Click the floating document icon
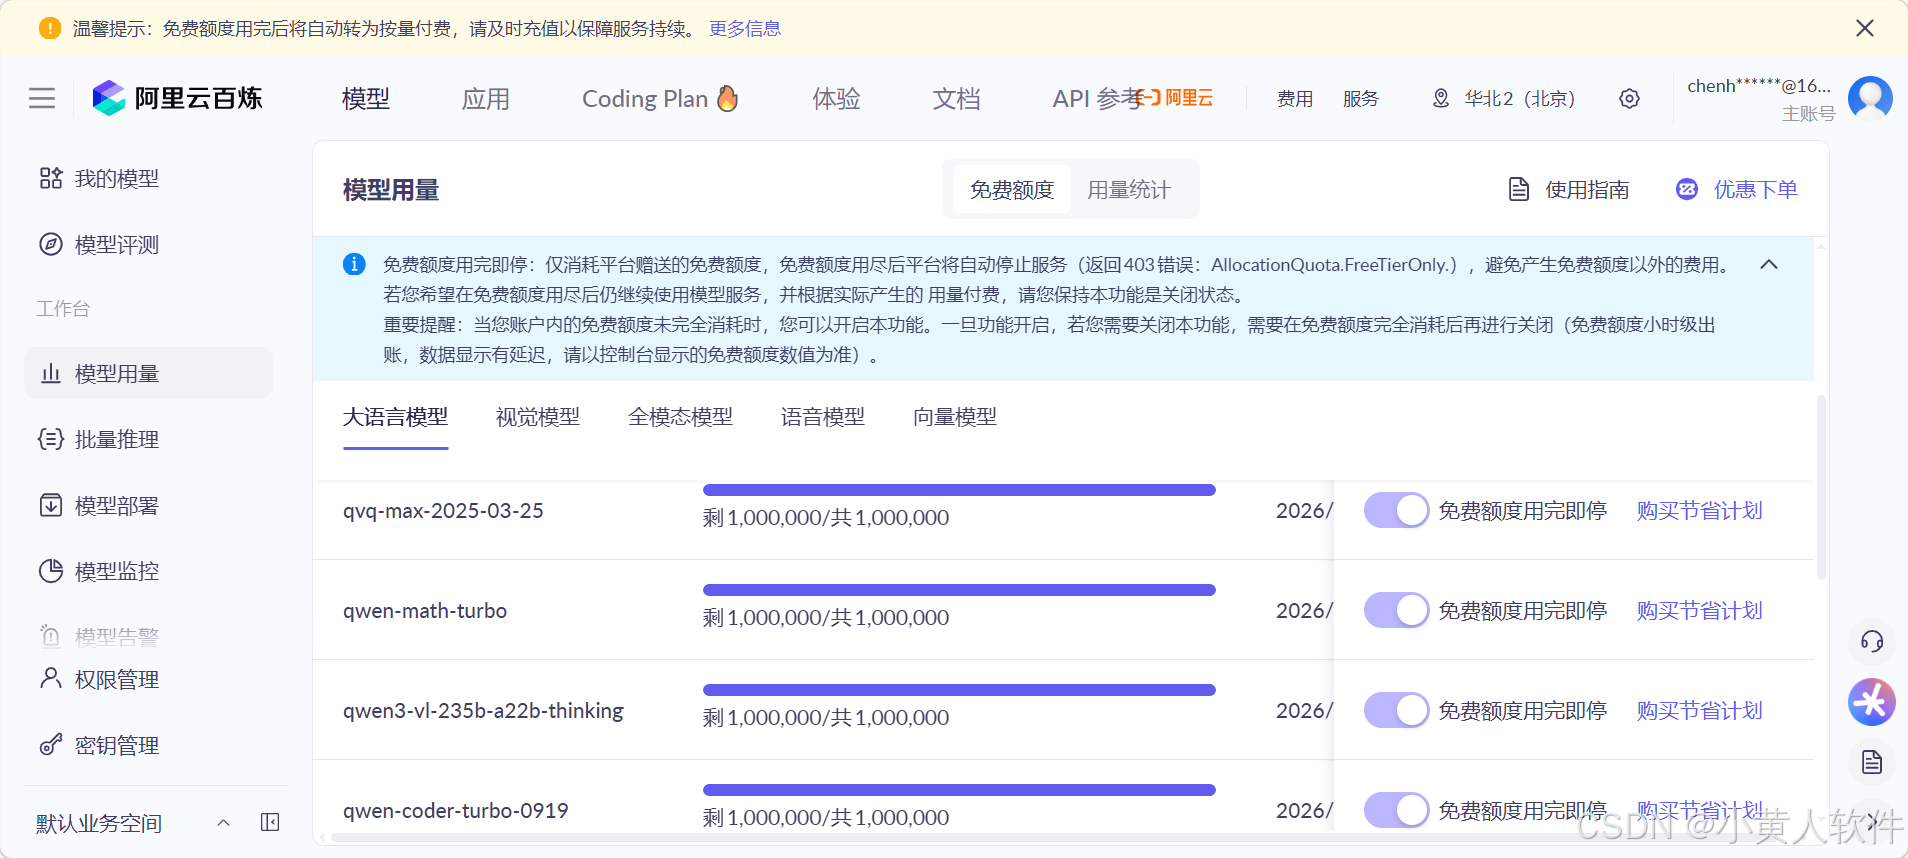This screenshot has height=858, width=1908. tap(1872, 763)
